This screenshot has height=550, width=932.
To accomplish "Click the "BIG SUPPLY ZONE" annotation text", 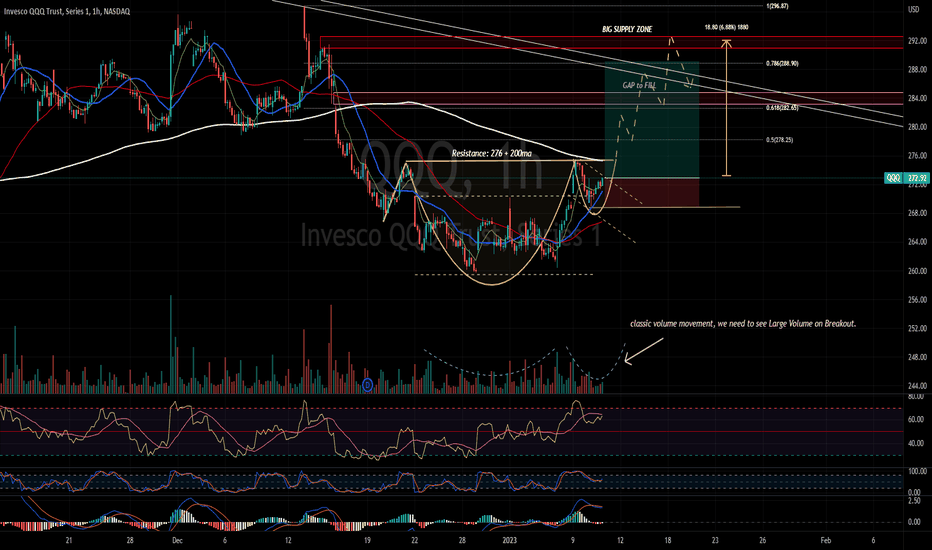I will 627,29.
